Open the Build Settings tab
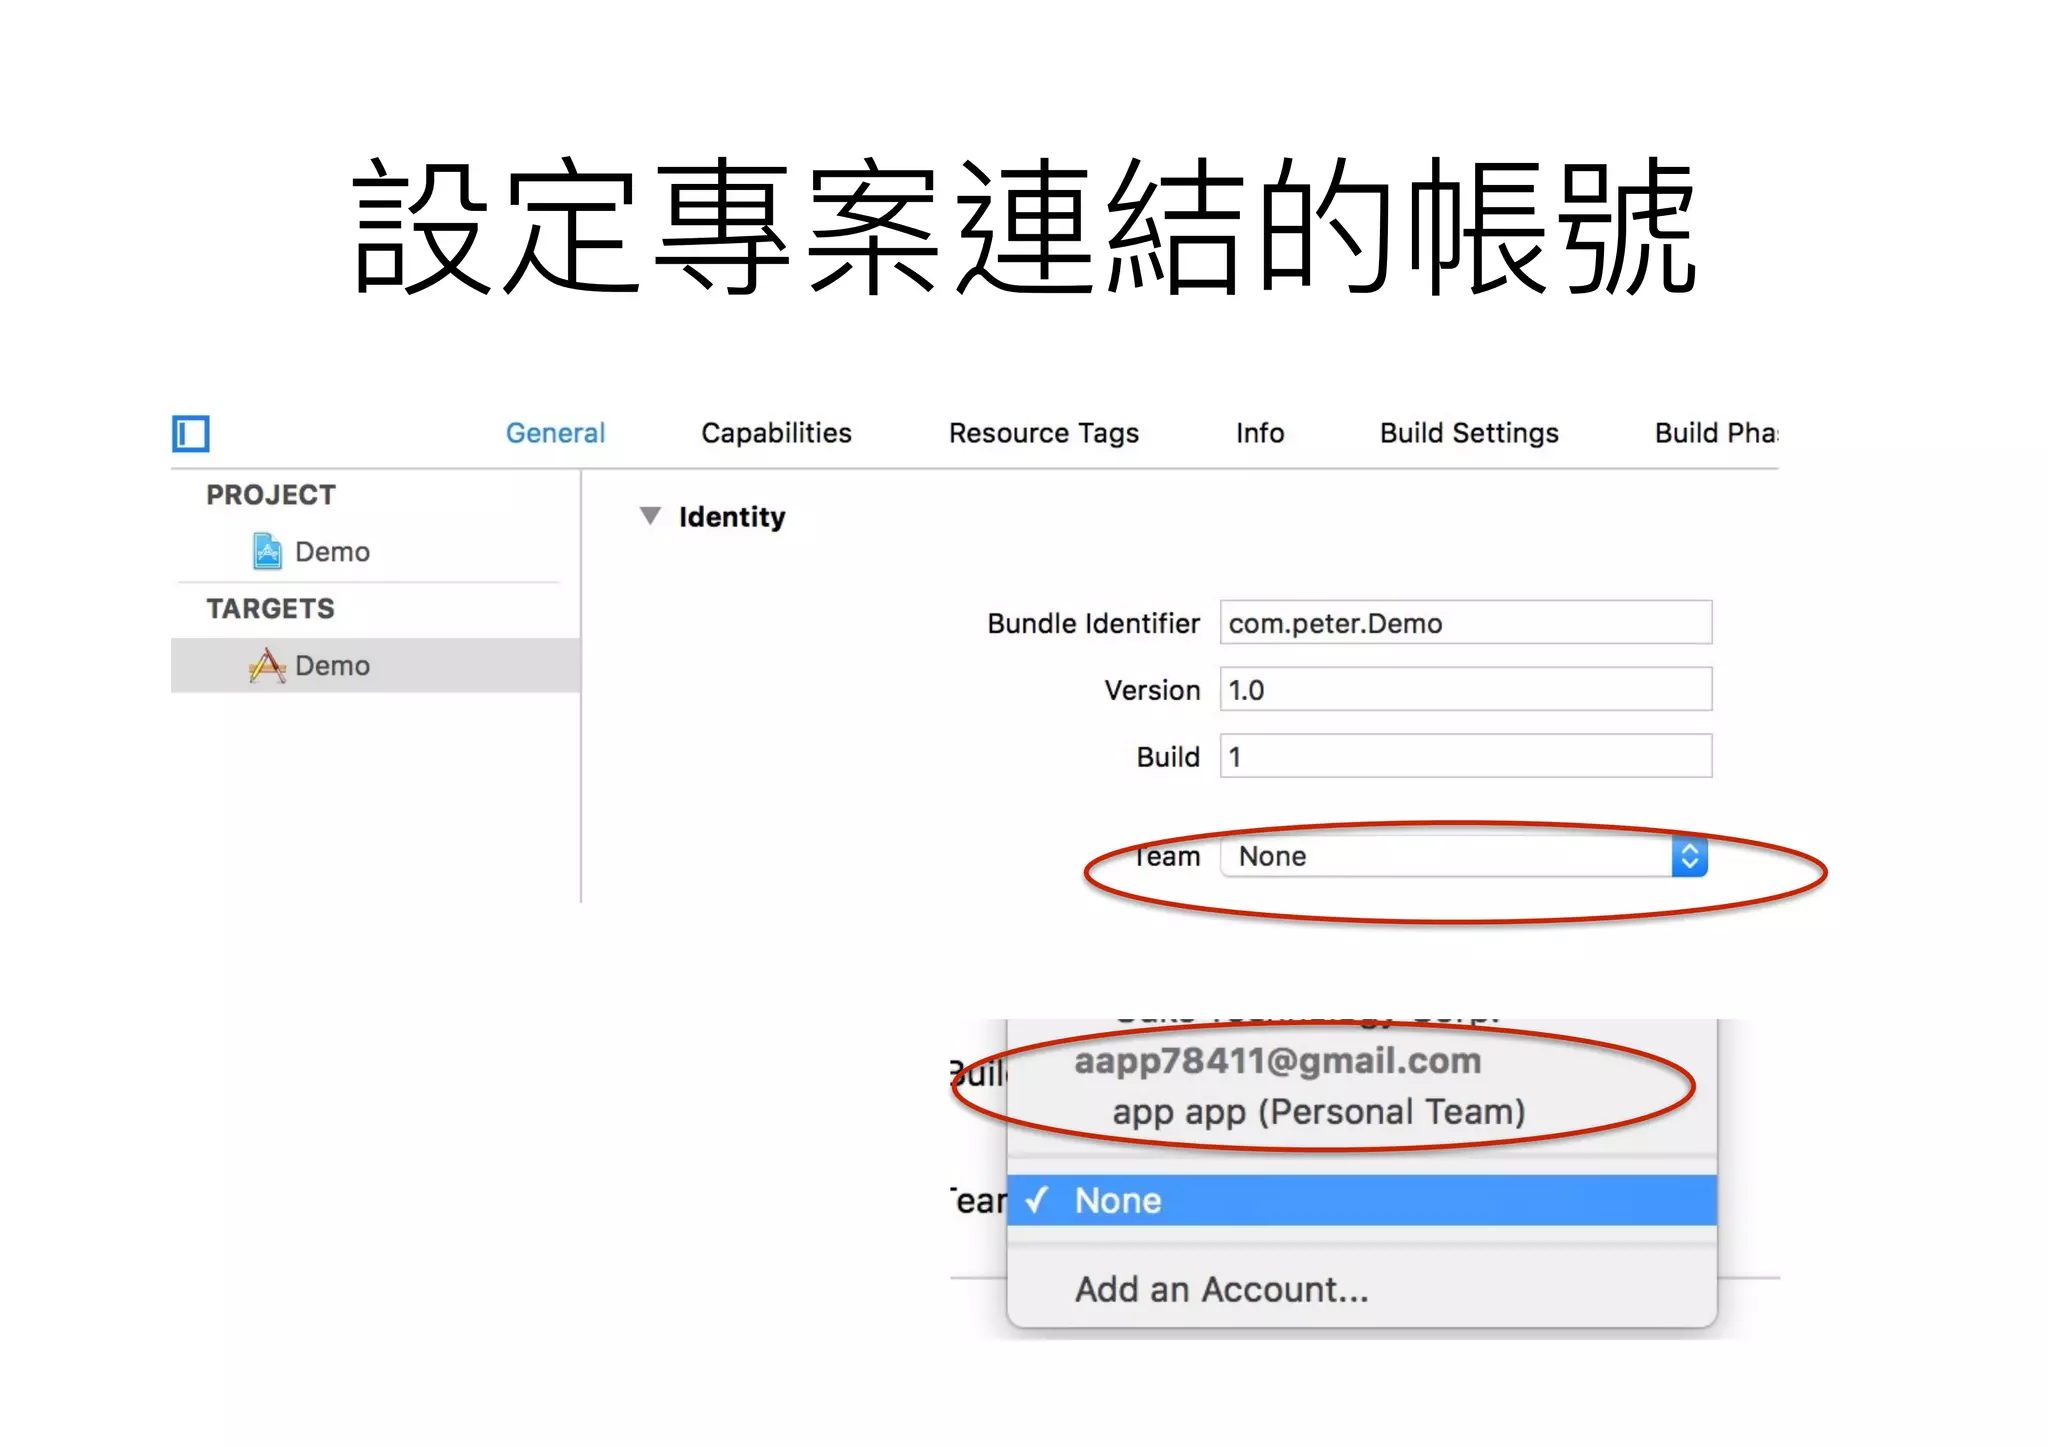The image size is (2048, 1447). [1468, 433]
